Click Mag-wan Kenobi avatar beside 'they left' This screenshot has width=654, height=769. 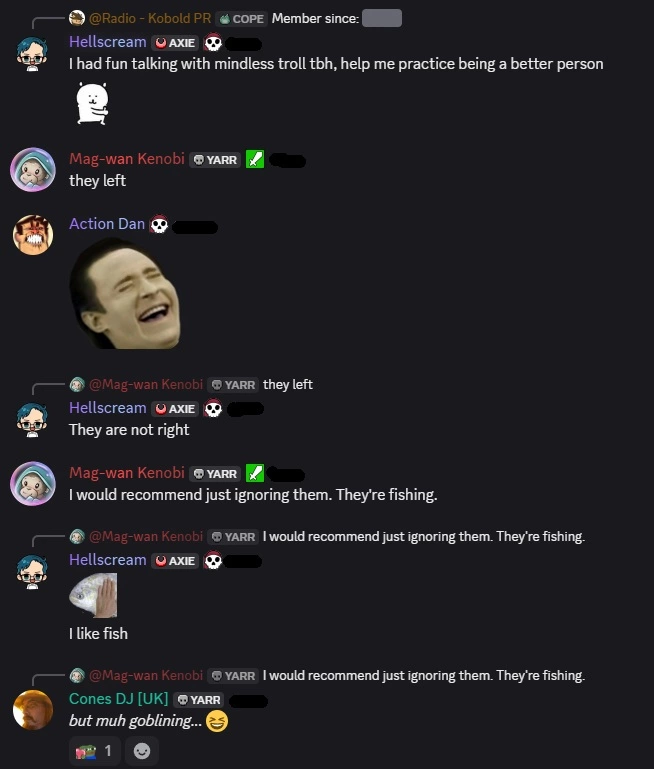33,170
